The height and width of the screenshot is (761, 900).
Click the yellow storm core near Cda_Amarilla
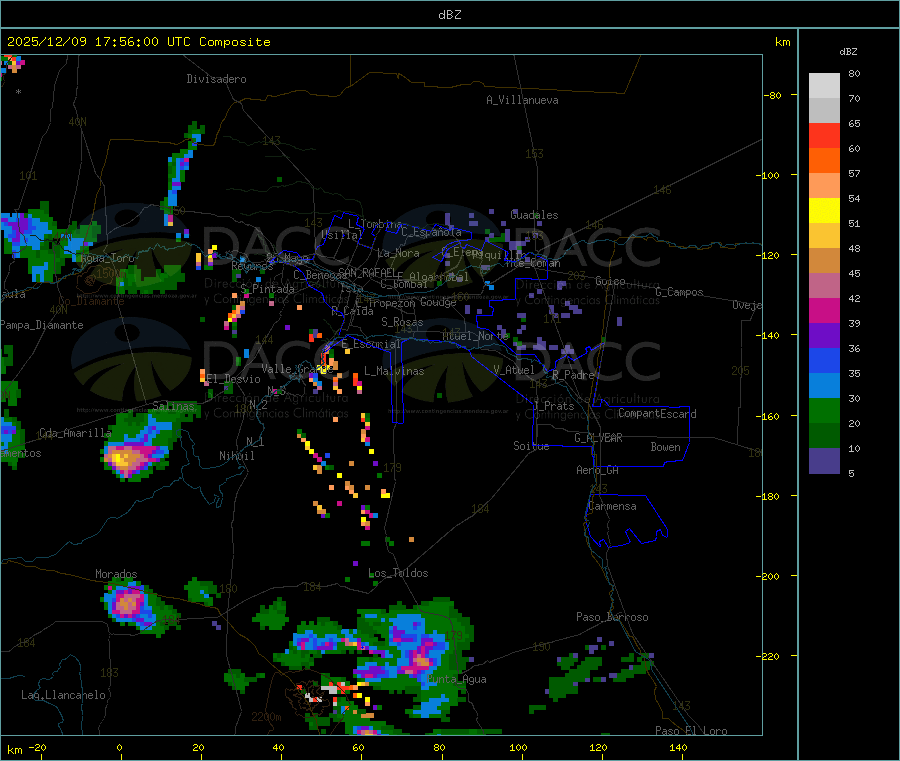tap(124, 459)
